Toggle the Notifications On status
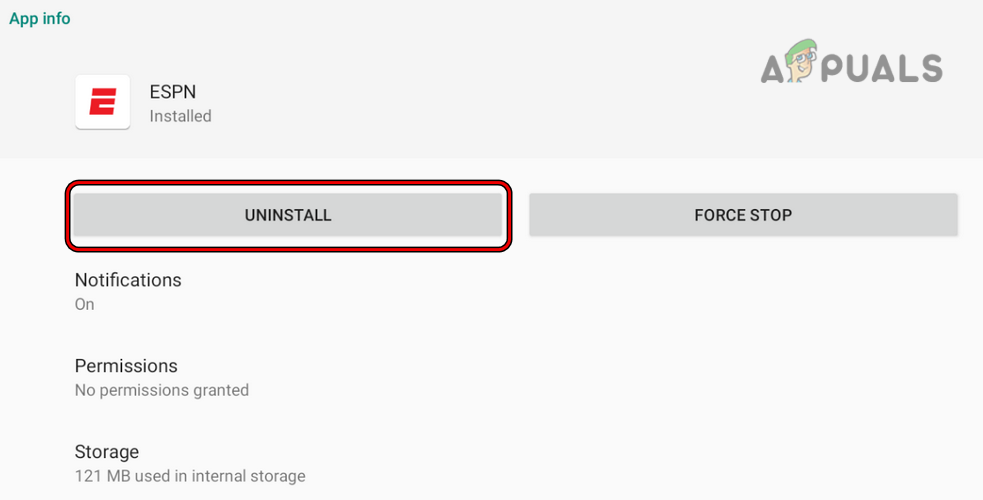 tap(85, 304)
